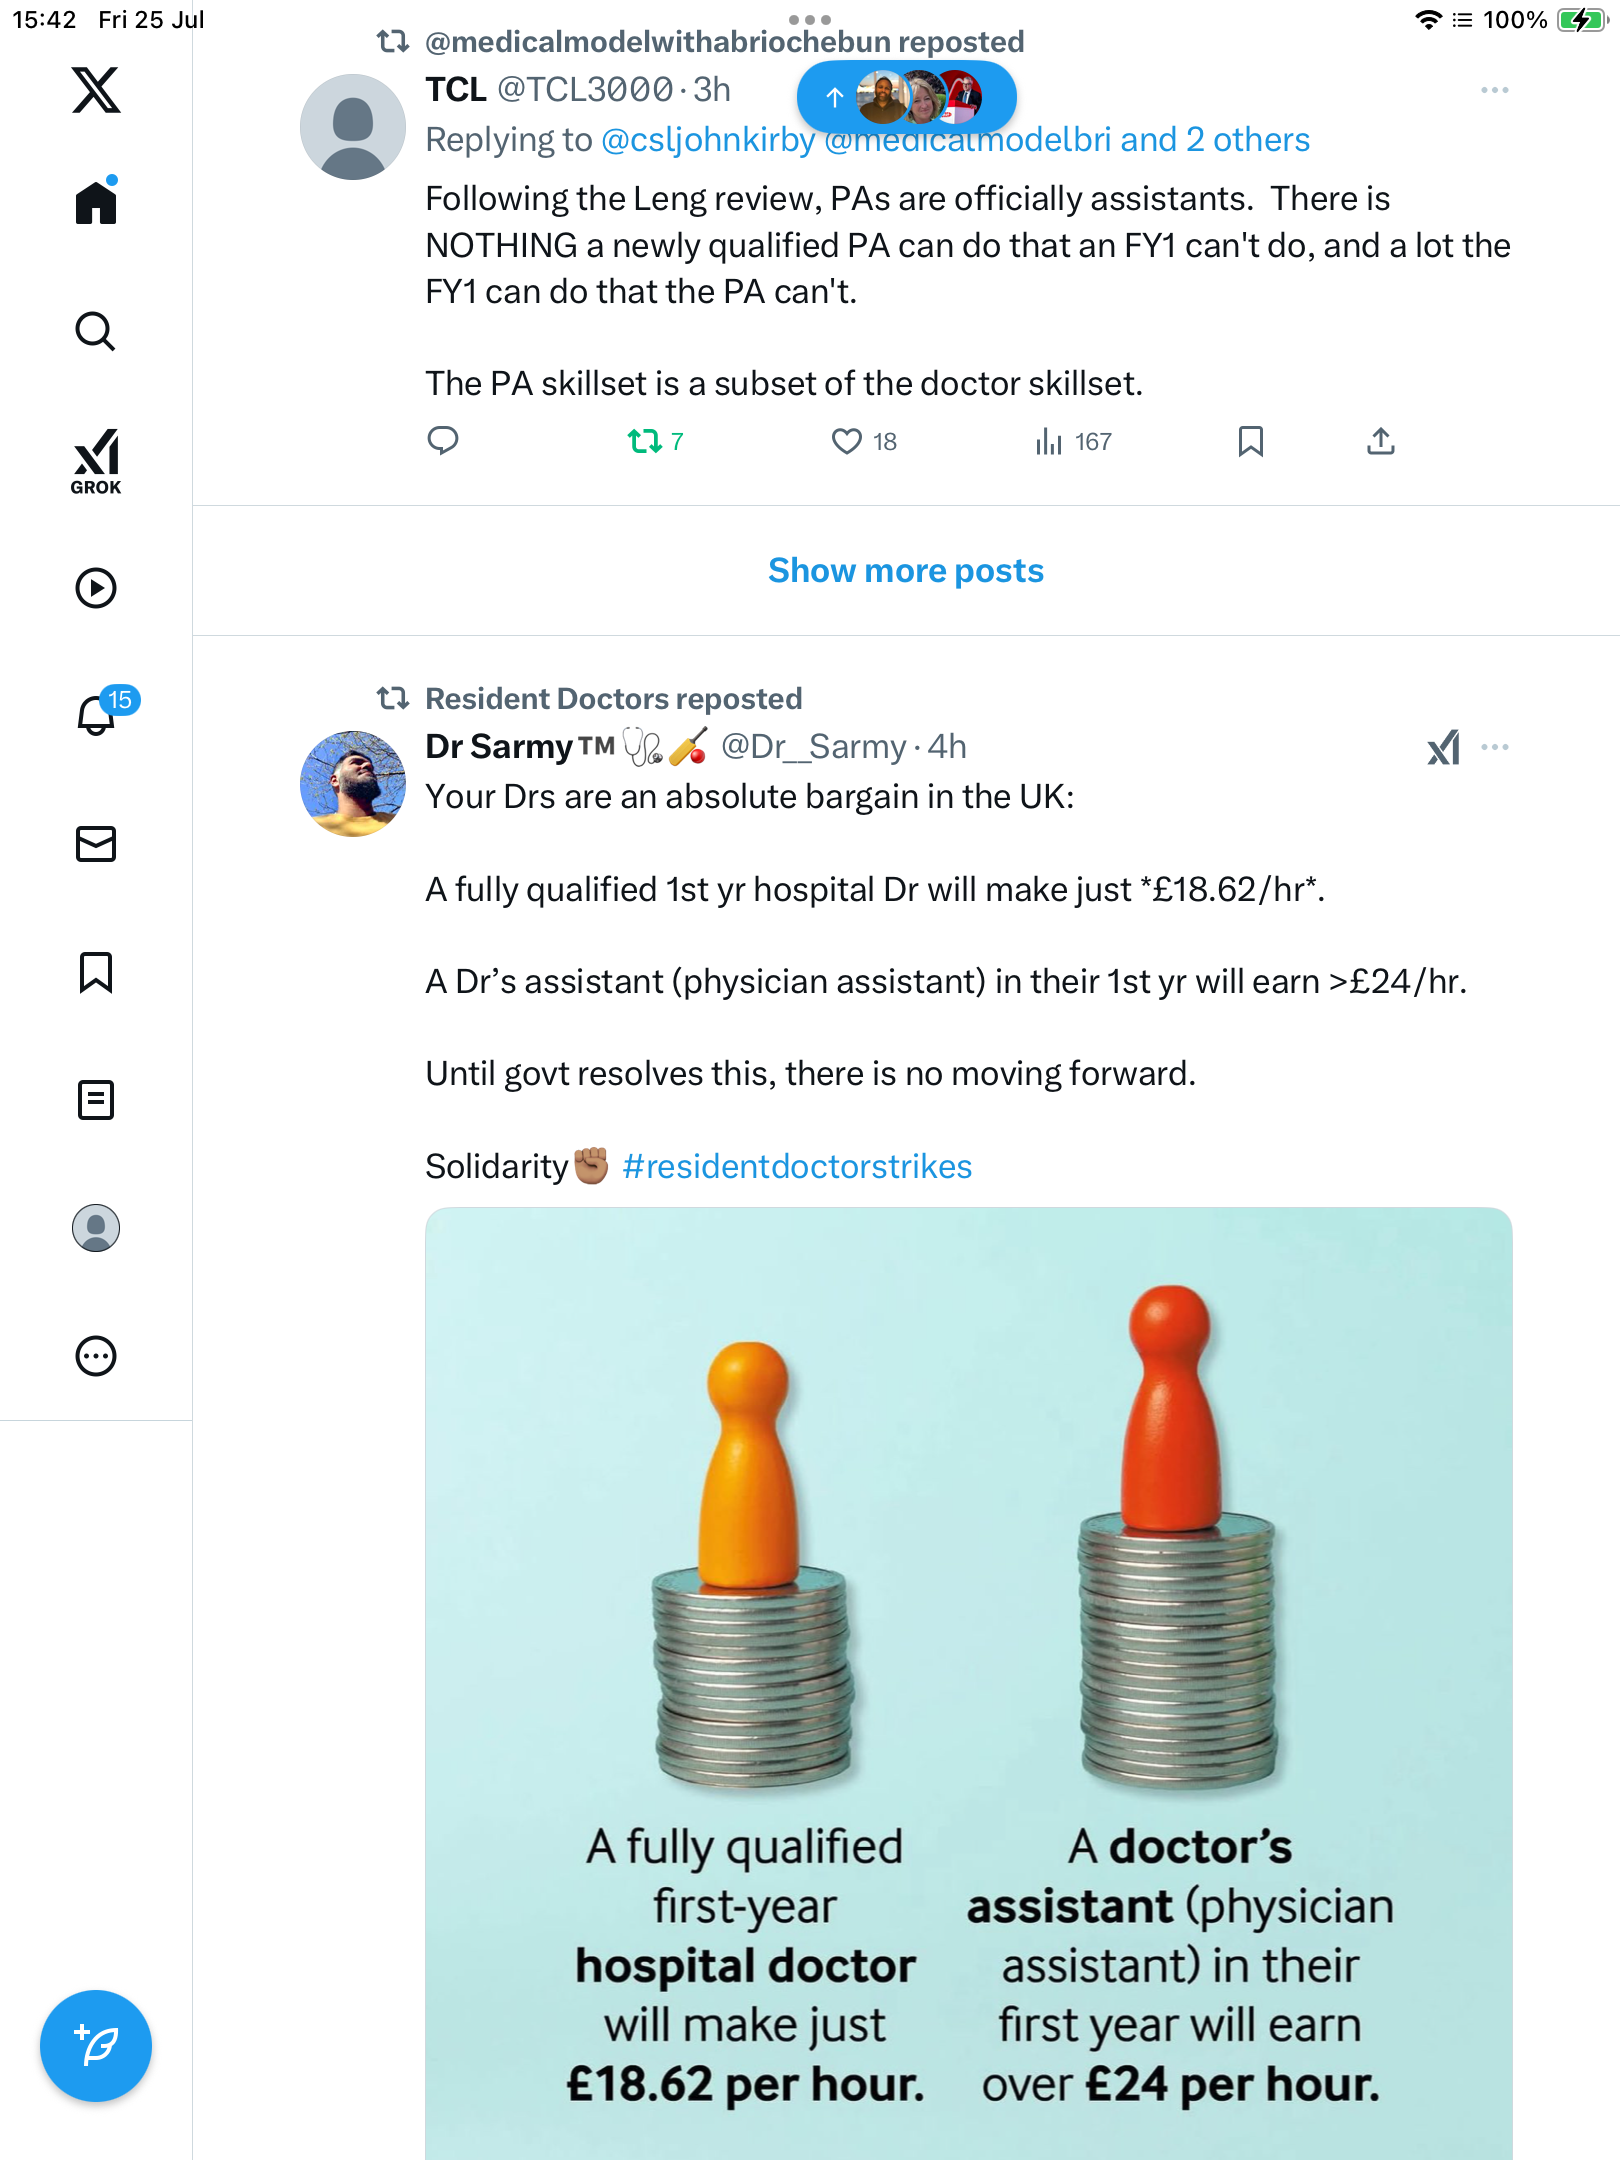Open the #residentdoctorstrikes hashtag
The image size is (1620, 2160).
[797, 1166]
